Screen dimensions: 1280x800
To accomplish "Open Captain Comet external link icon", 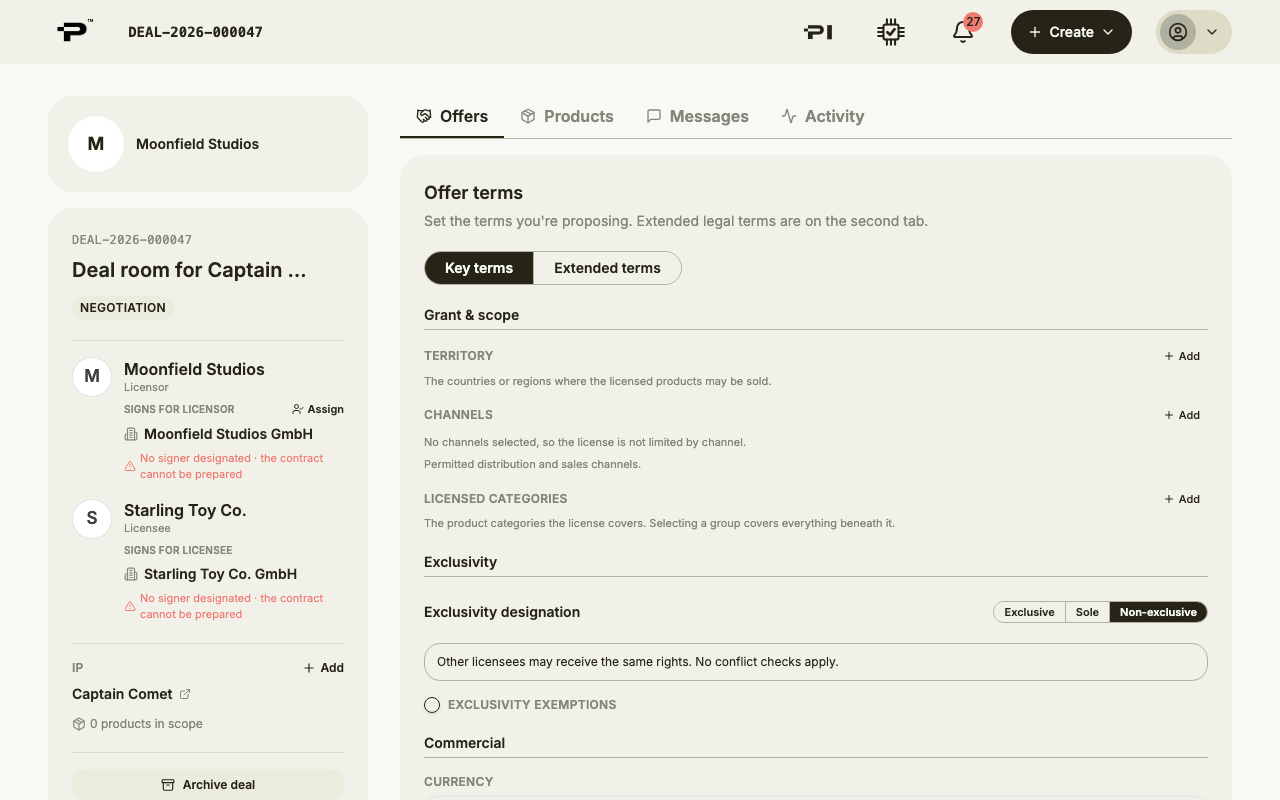I will (185, 694).
